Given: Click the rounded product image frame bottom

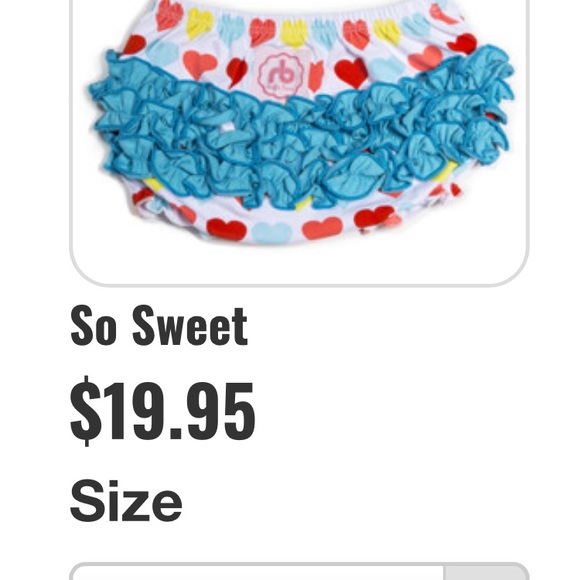Looking at the screenshot, I should (x=299, y=284).
